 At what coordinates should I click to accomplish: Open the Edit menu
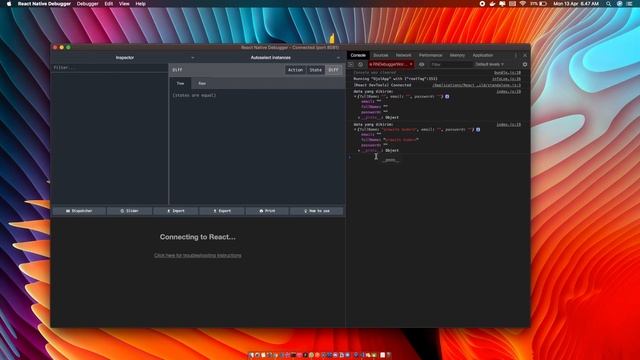(109, 4)
